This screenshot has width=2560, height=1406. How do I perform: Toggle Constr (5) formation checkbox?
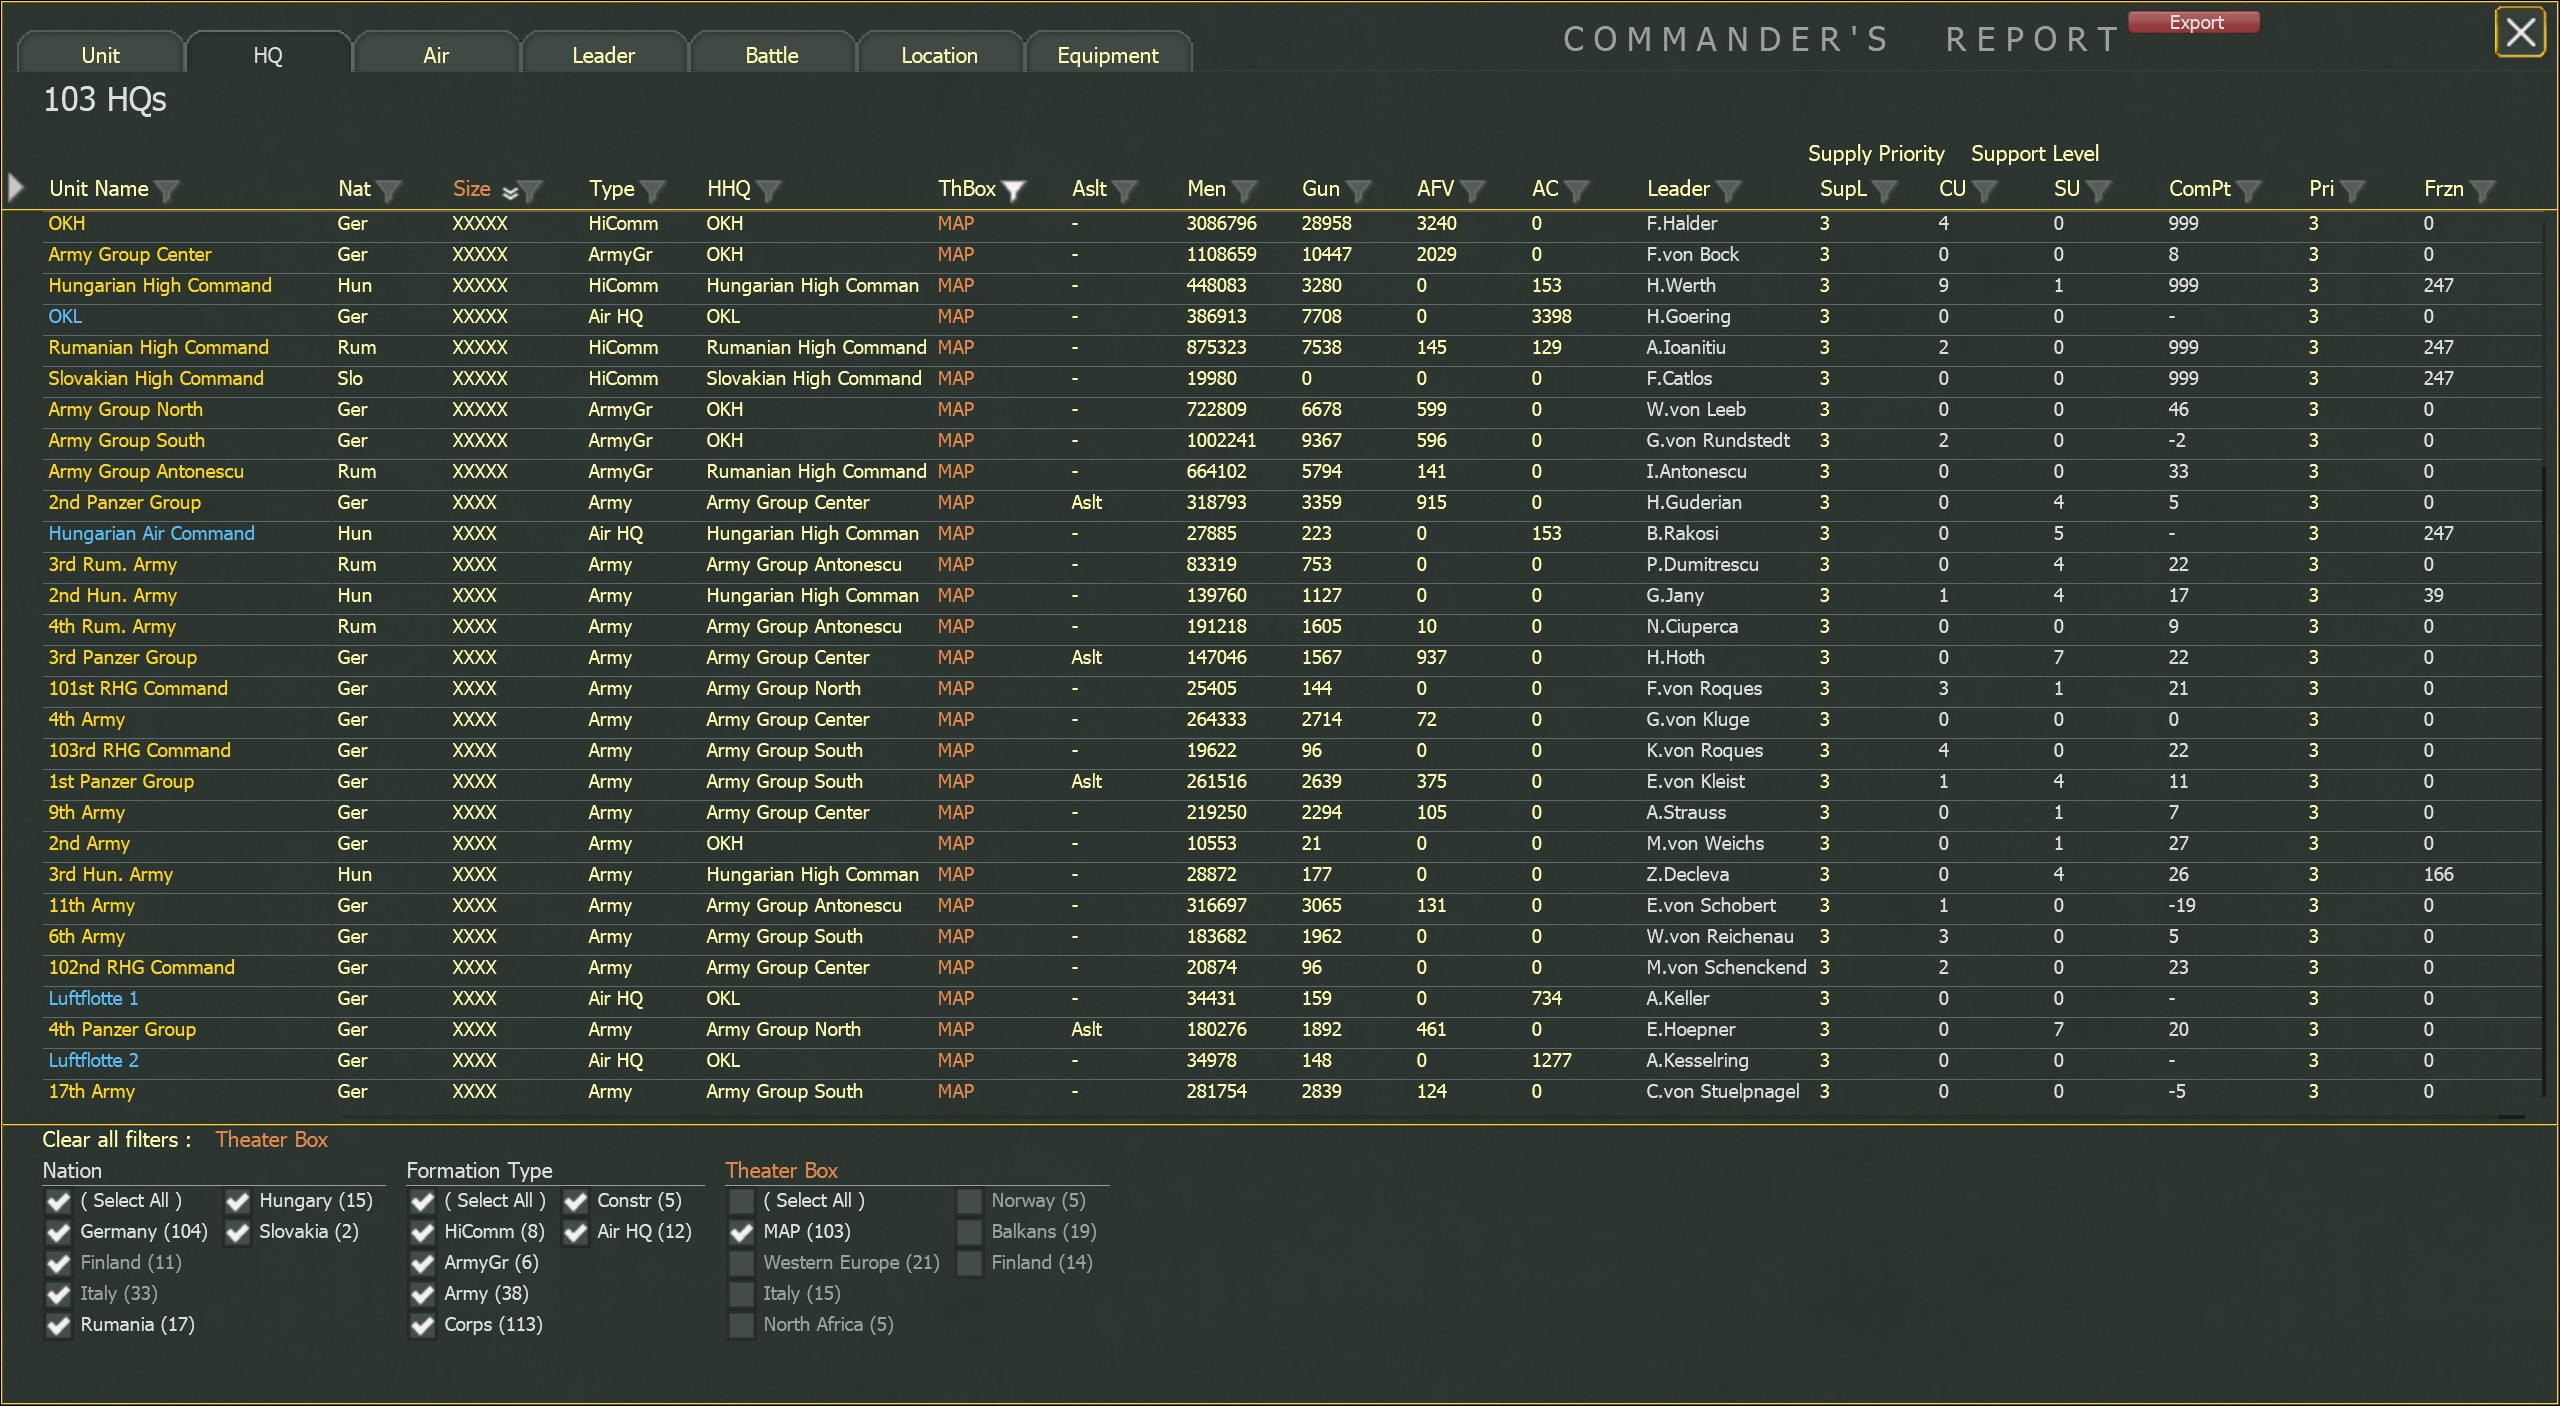(576, 1201)
